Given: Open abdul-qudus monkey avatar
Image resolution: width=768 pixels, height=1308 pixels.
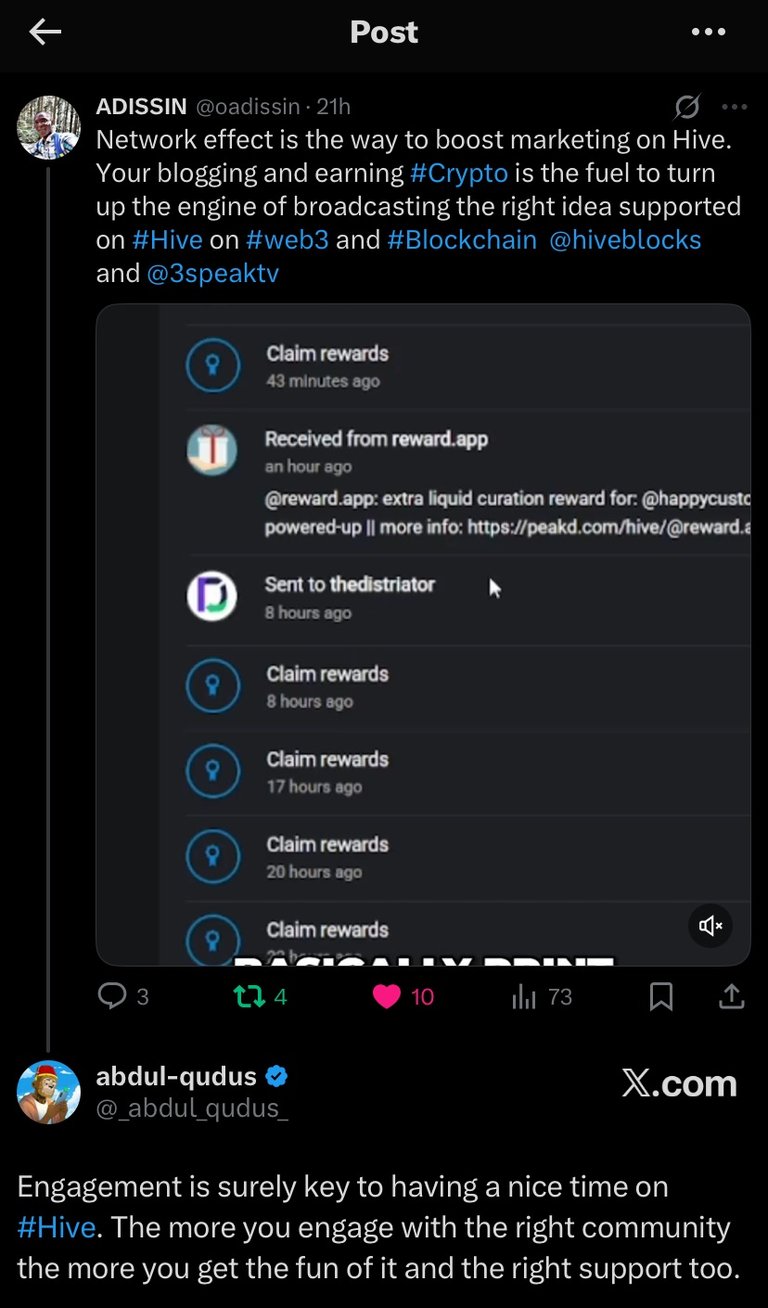Looking at the screenshot, I should point(49,1092).
